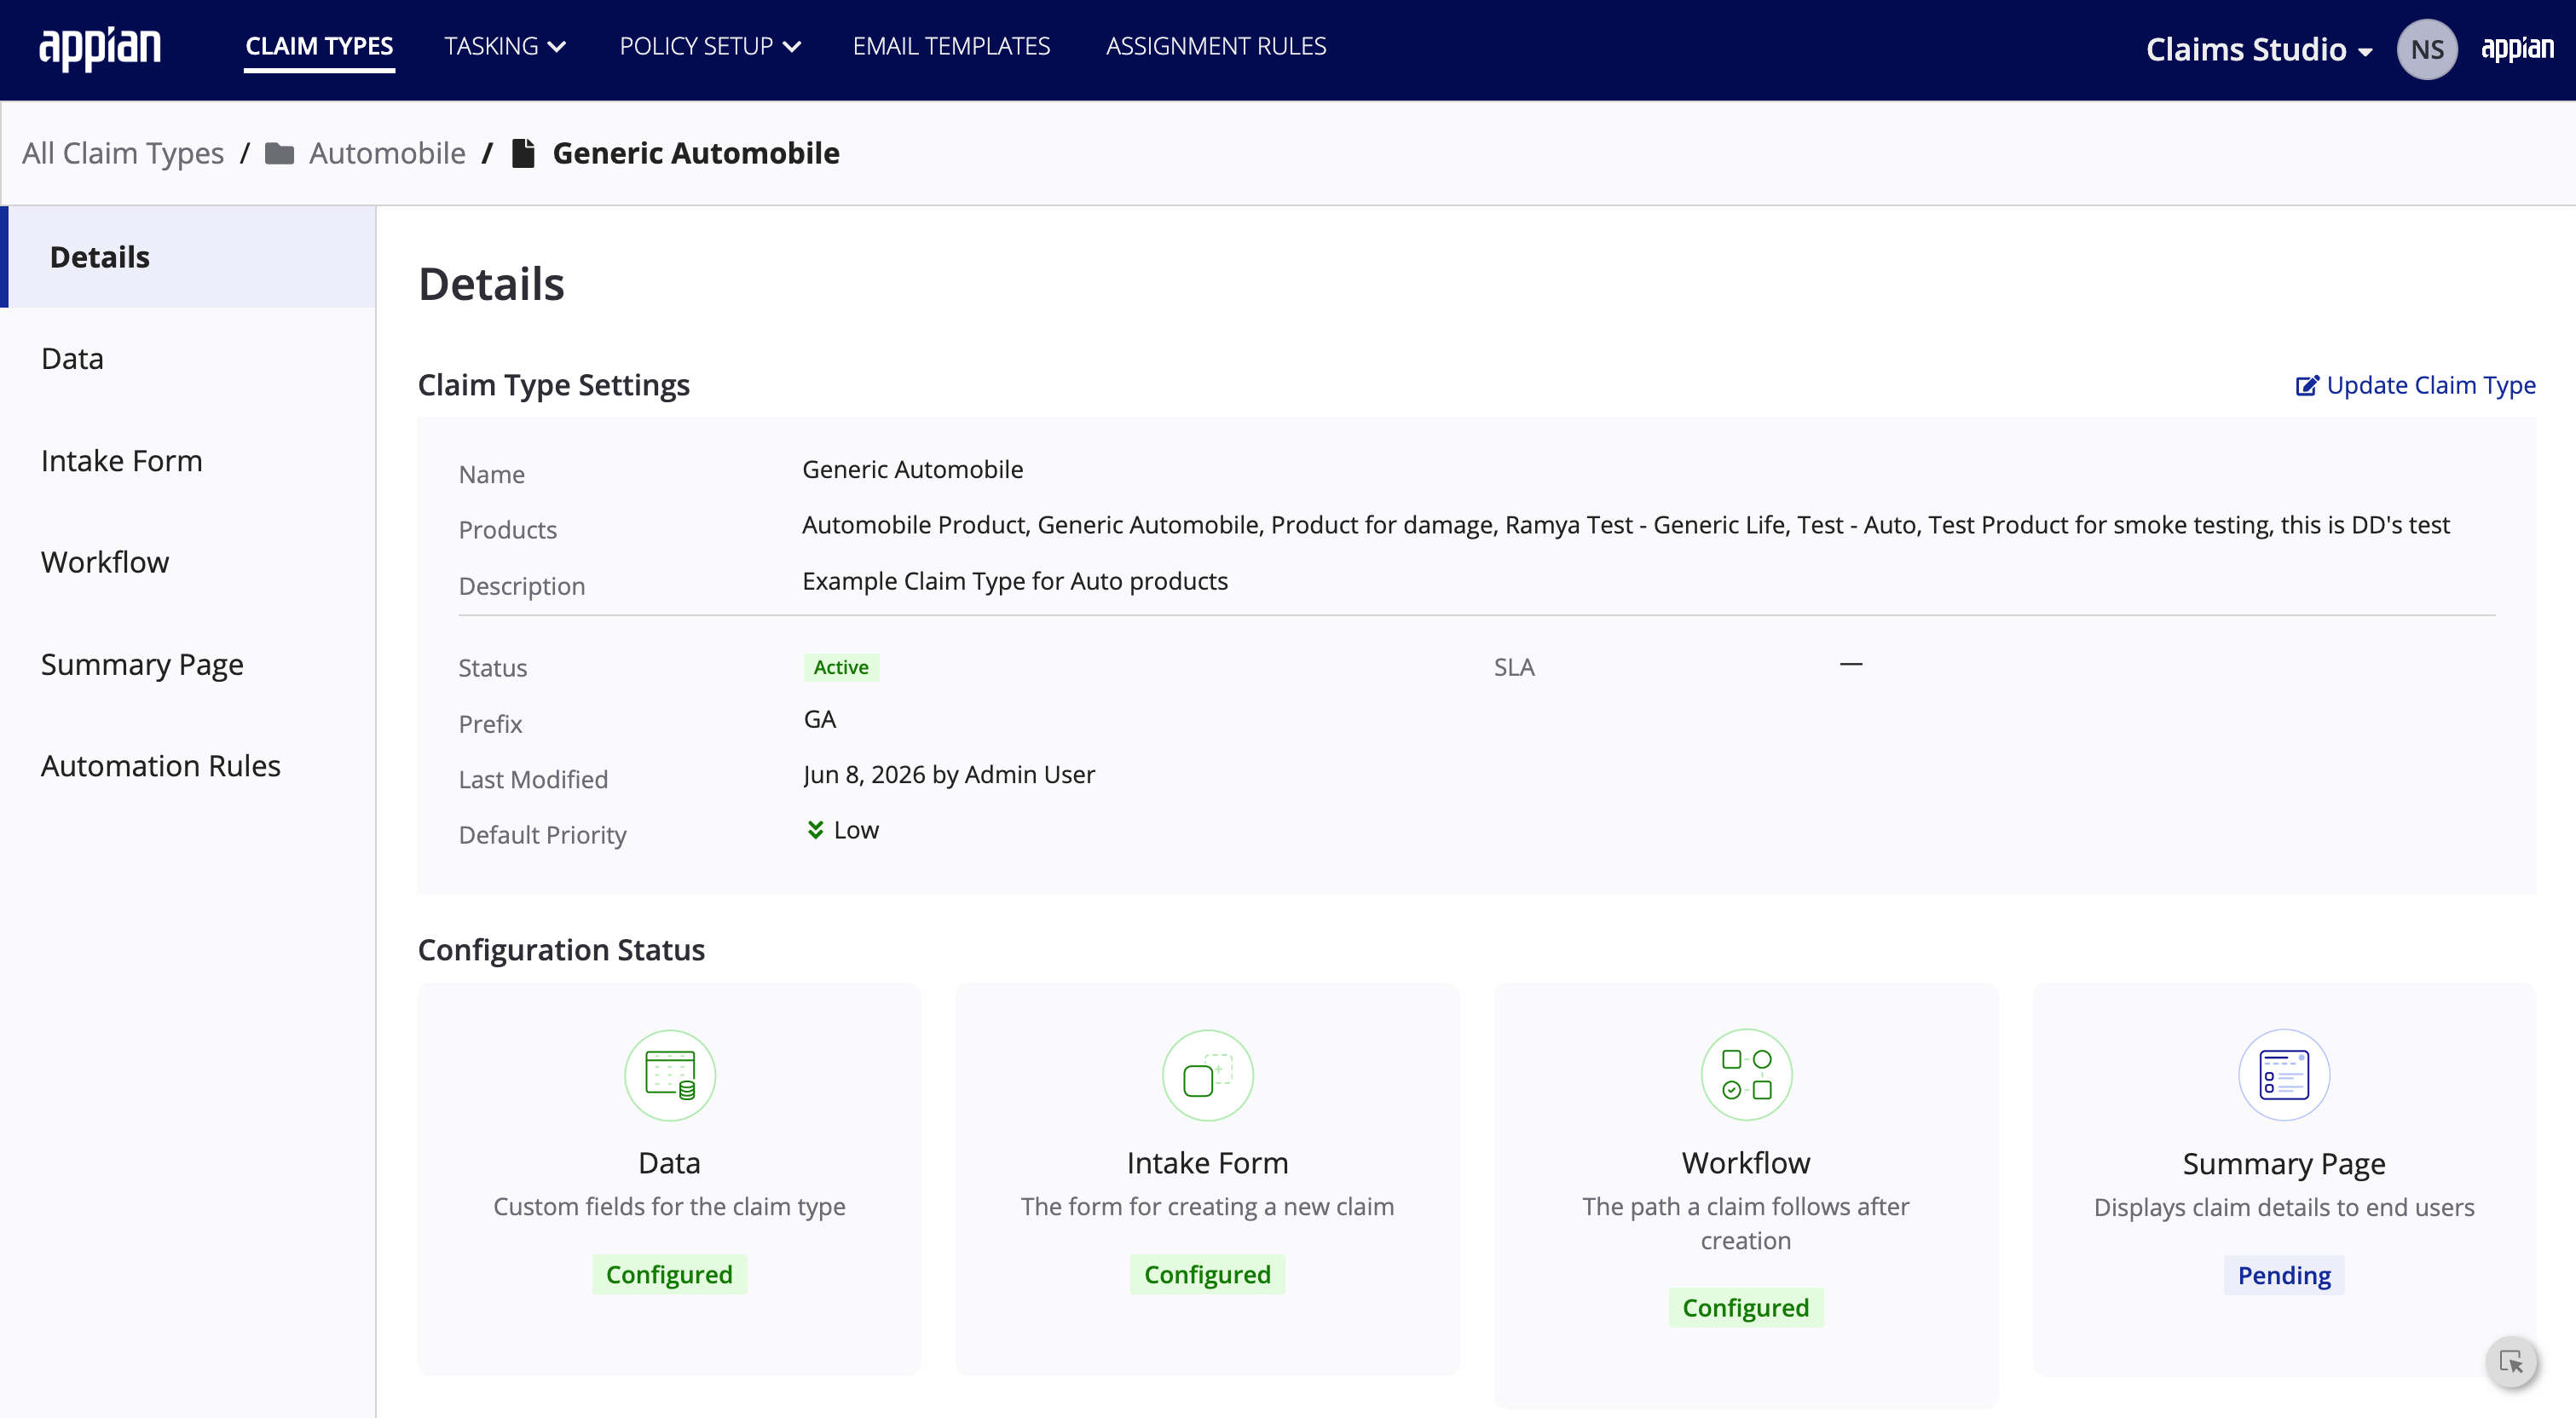
Task: Click 'The path a claim follows after creation' text
Action: [x=1746, y=1224]
